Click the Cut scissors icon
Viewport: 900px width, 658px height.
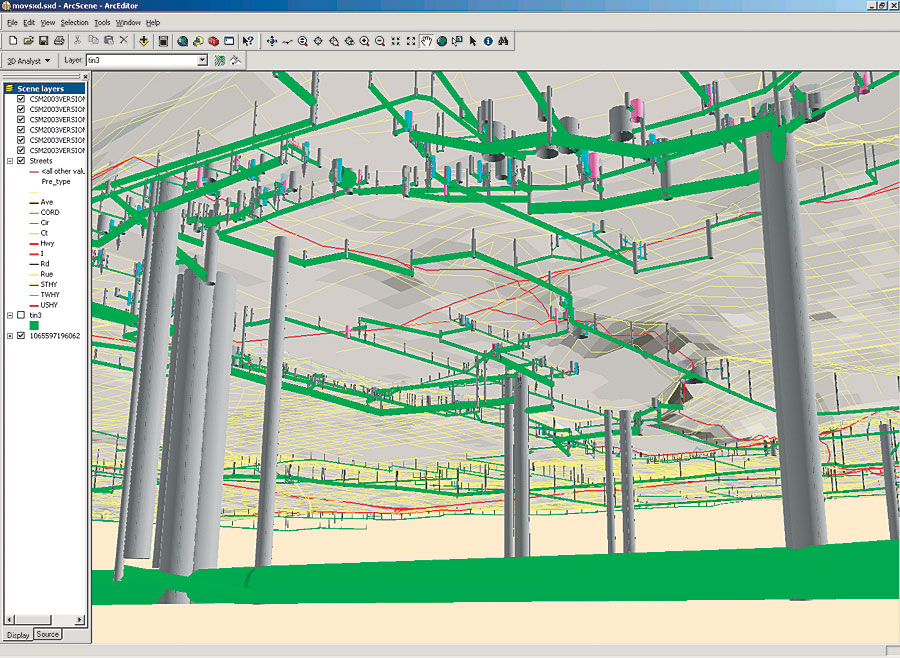point(77,41)
